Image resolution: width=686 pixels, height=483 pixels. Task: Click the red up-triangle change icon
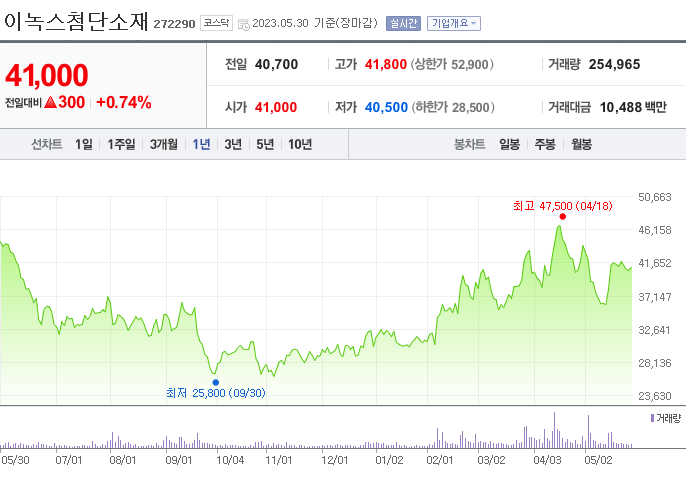point(50,102)
